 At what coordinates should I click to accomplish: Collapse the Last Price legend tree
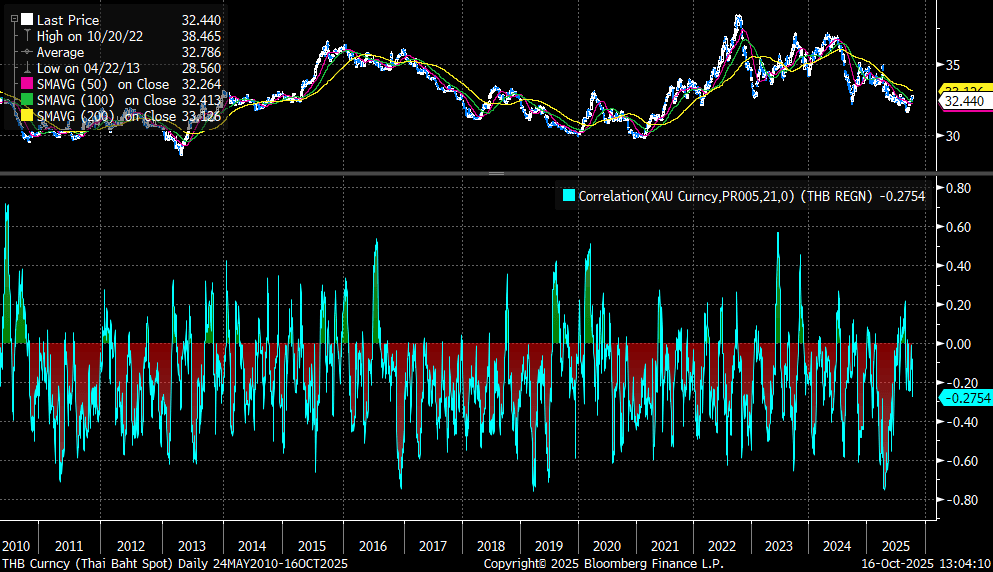point(14,20)
